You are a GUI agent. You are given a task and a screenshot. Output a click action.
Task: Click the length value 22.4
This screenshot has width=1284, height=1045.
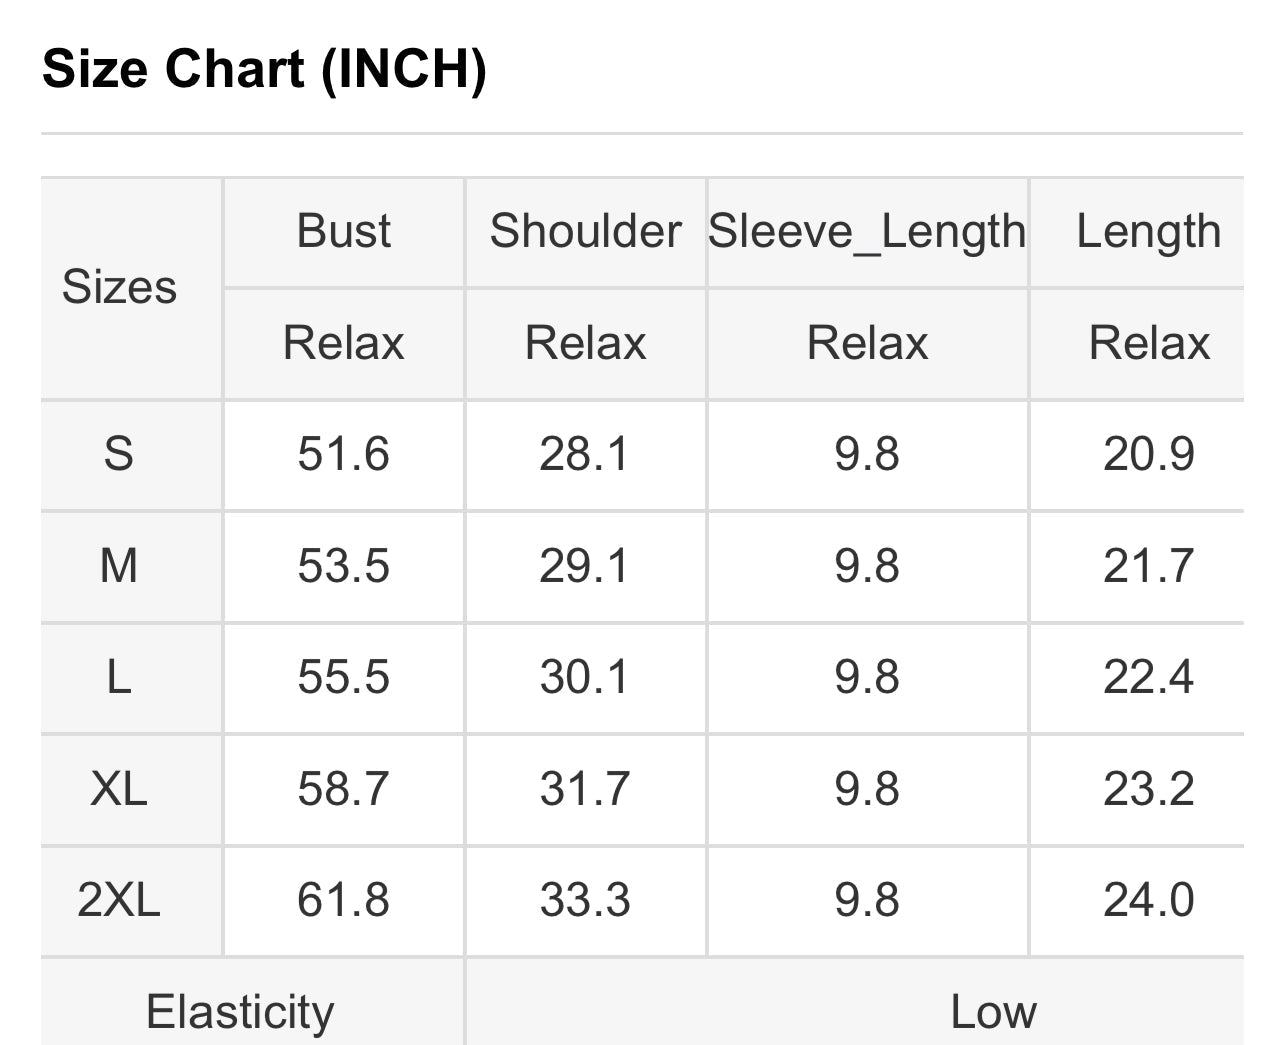click(1148, 678)
